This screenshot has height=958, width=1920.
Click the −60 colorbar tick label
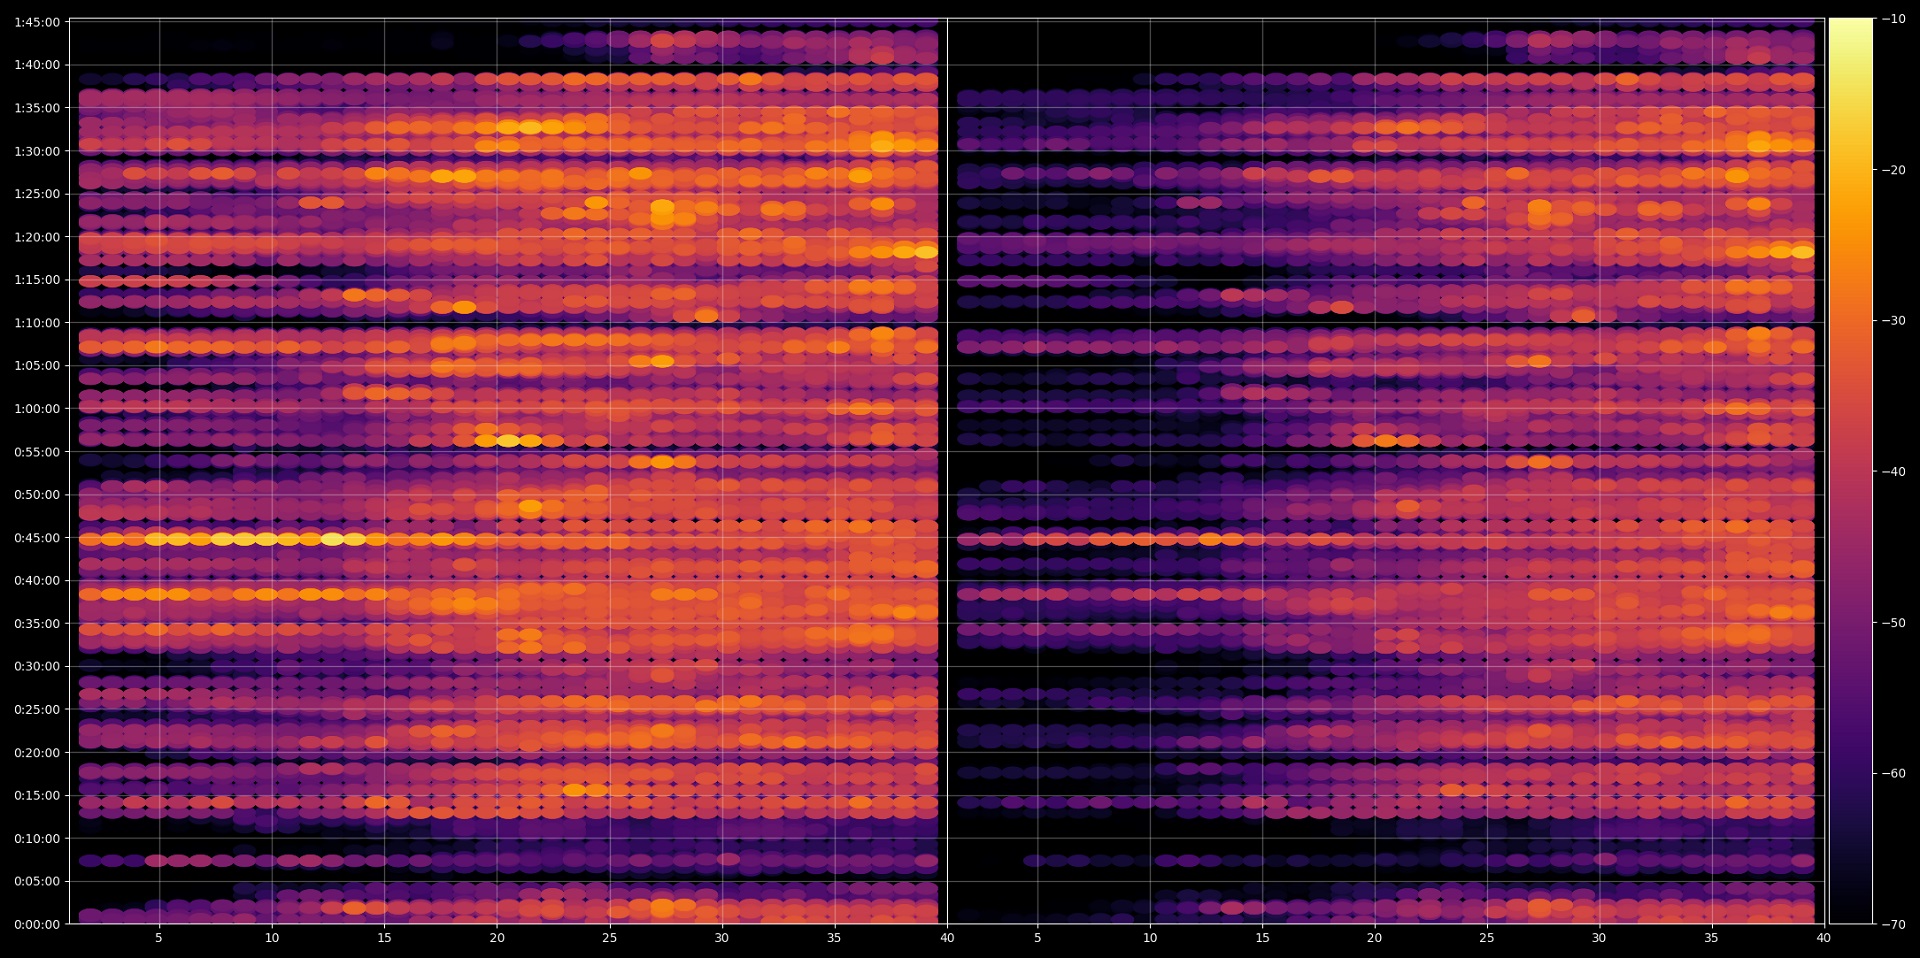pyautogui.click(x=1894, y=774)
